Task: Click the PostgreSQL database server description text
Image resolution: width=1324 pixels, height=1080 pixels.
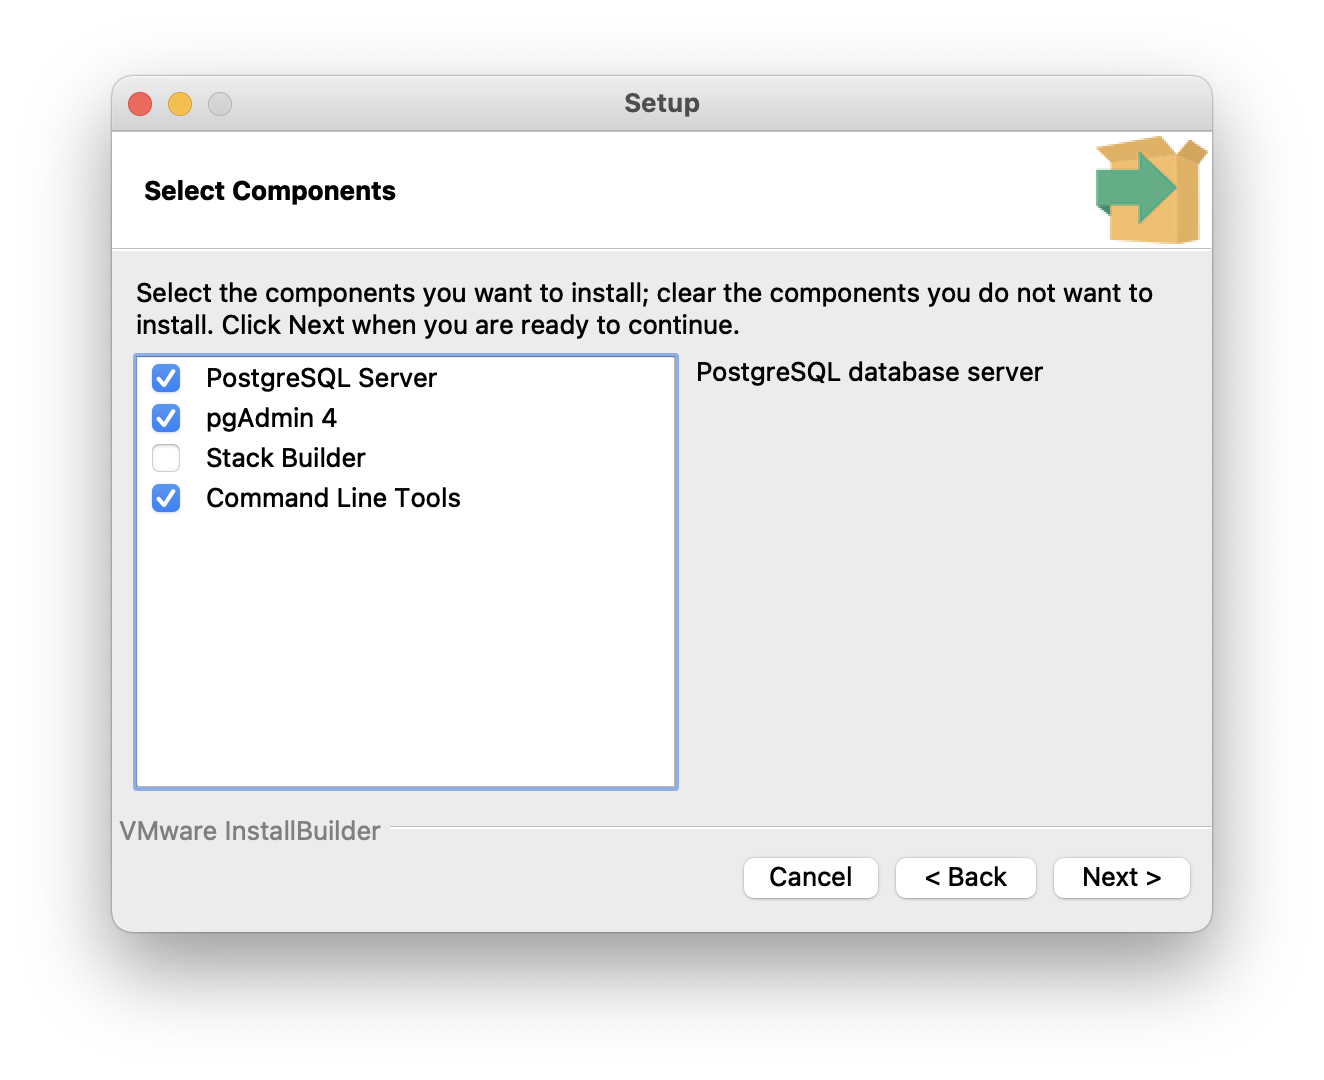Action: 870,372
